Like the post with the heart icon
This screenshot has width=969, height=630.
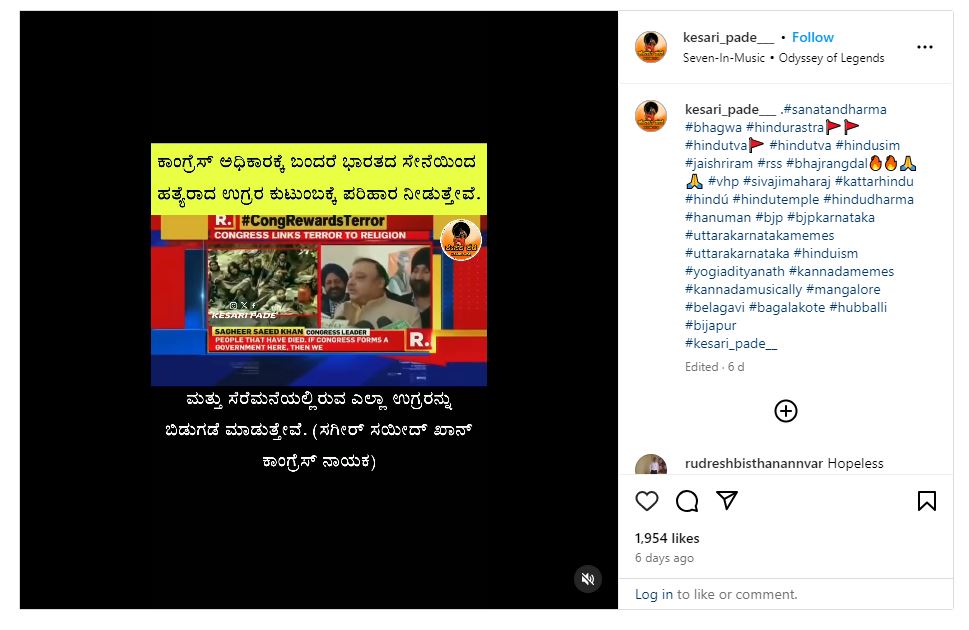pos(646,501)
